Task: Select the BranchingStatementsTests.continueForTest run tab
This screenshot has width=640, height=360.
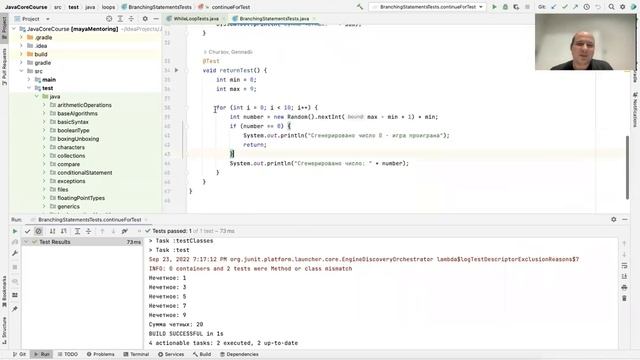Action: (90, 220)
